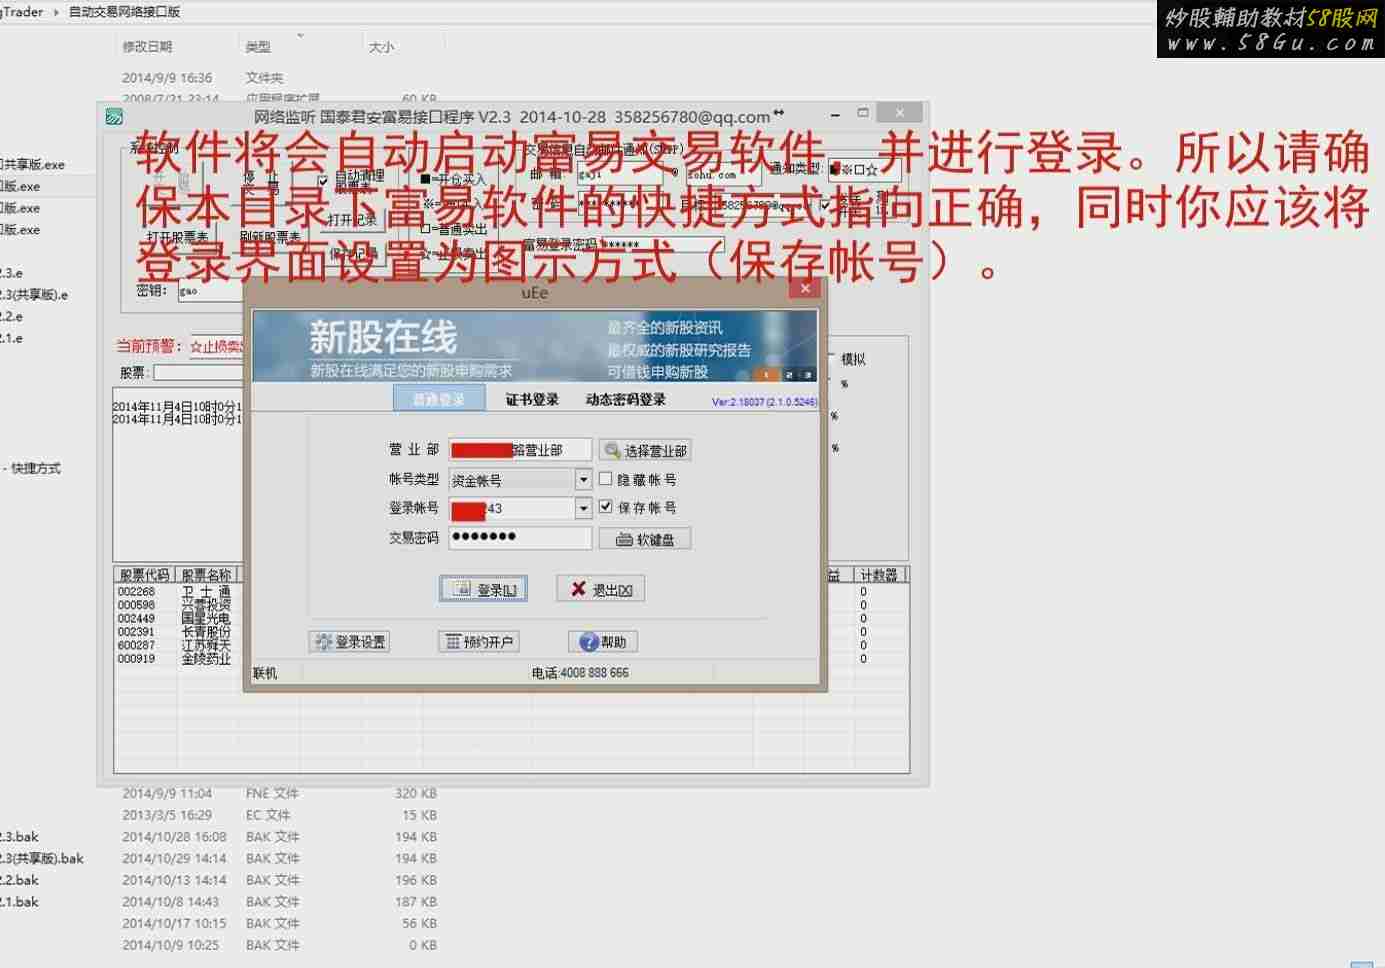
Task: Switch to the 证书登录 tab
Action: click(x=532, y=399)
